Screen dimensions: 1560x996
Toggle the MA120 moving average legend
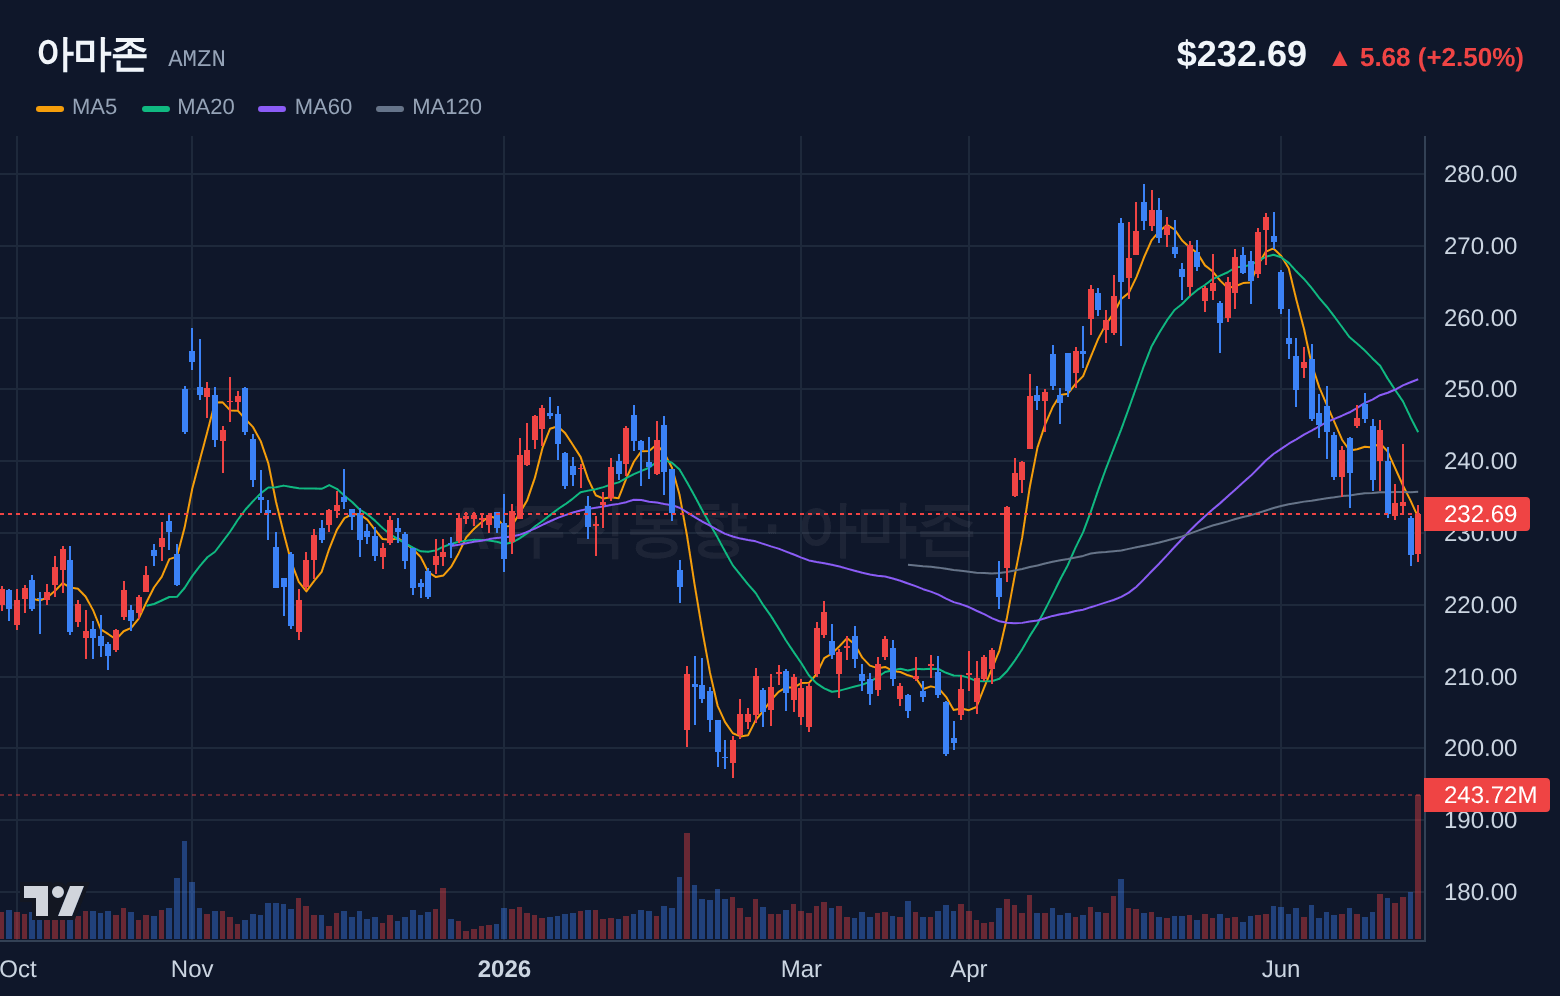[430, 107]
